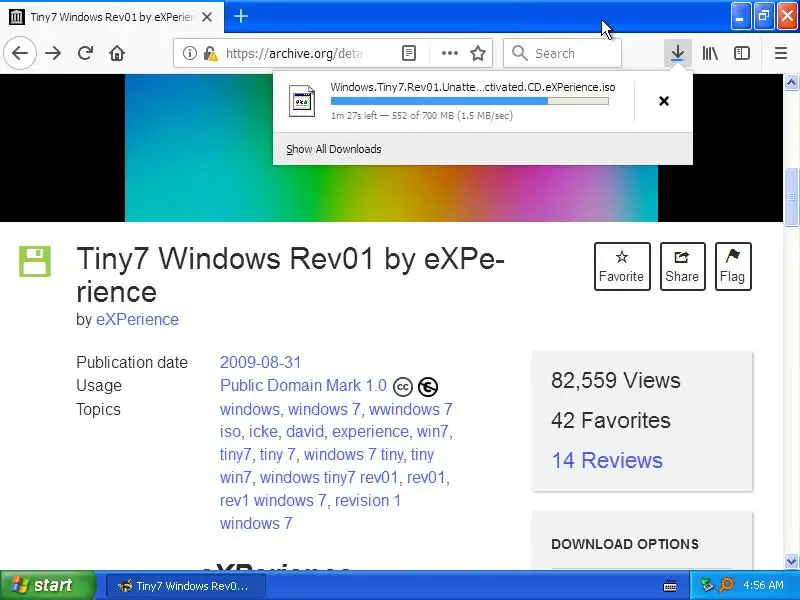The height and width of the screenshot is (600, 800).
Task: Click the vertical scrollbar thumb
Action: 791,196
